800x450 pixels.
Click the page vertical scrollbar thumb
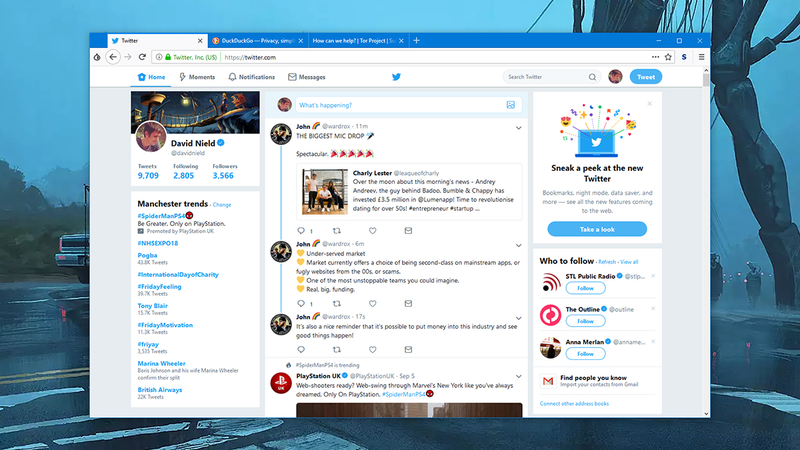pyautogui.click(x=706, y=80)
